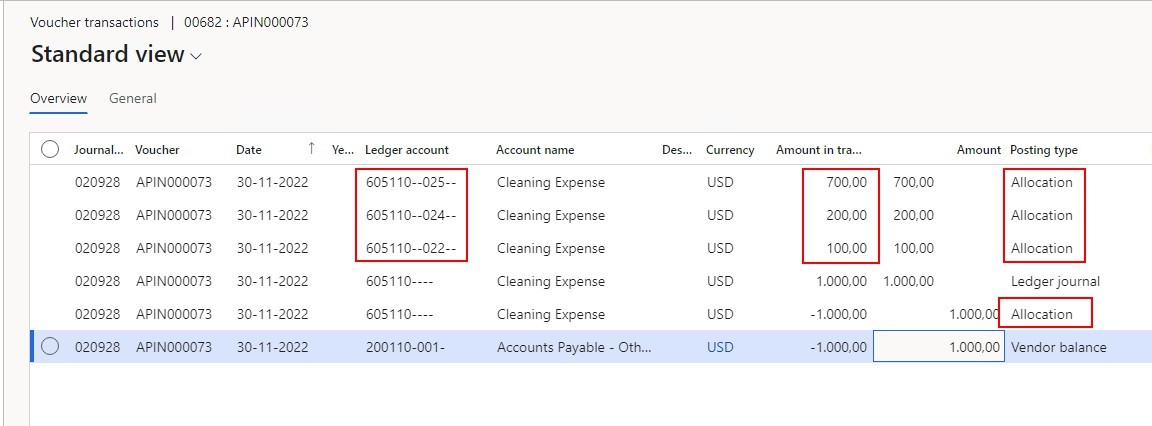Click the Ledger account column header

coord(407,150)
